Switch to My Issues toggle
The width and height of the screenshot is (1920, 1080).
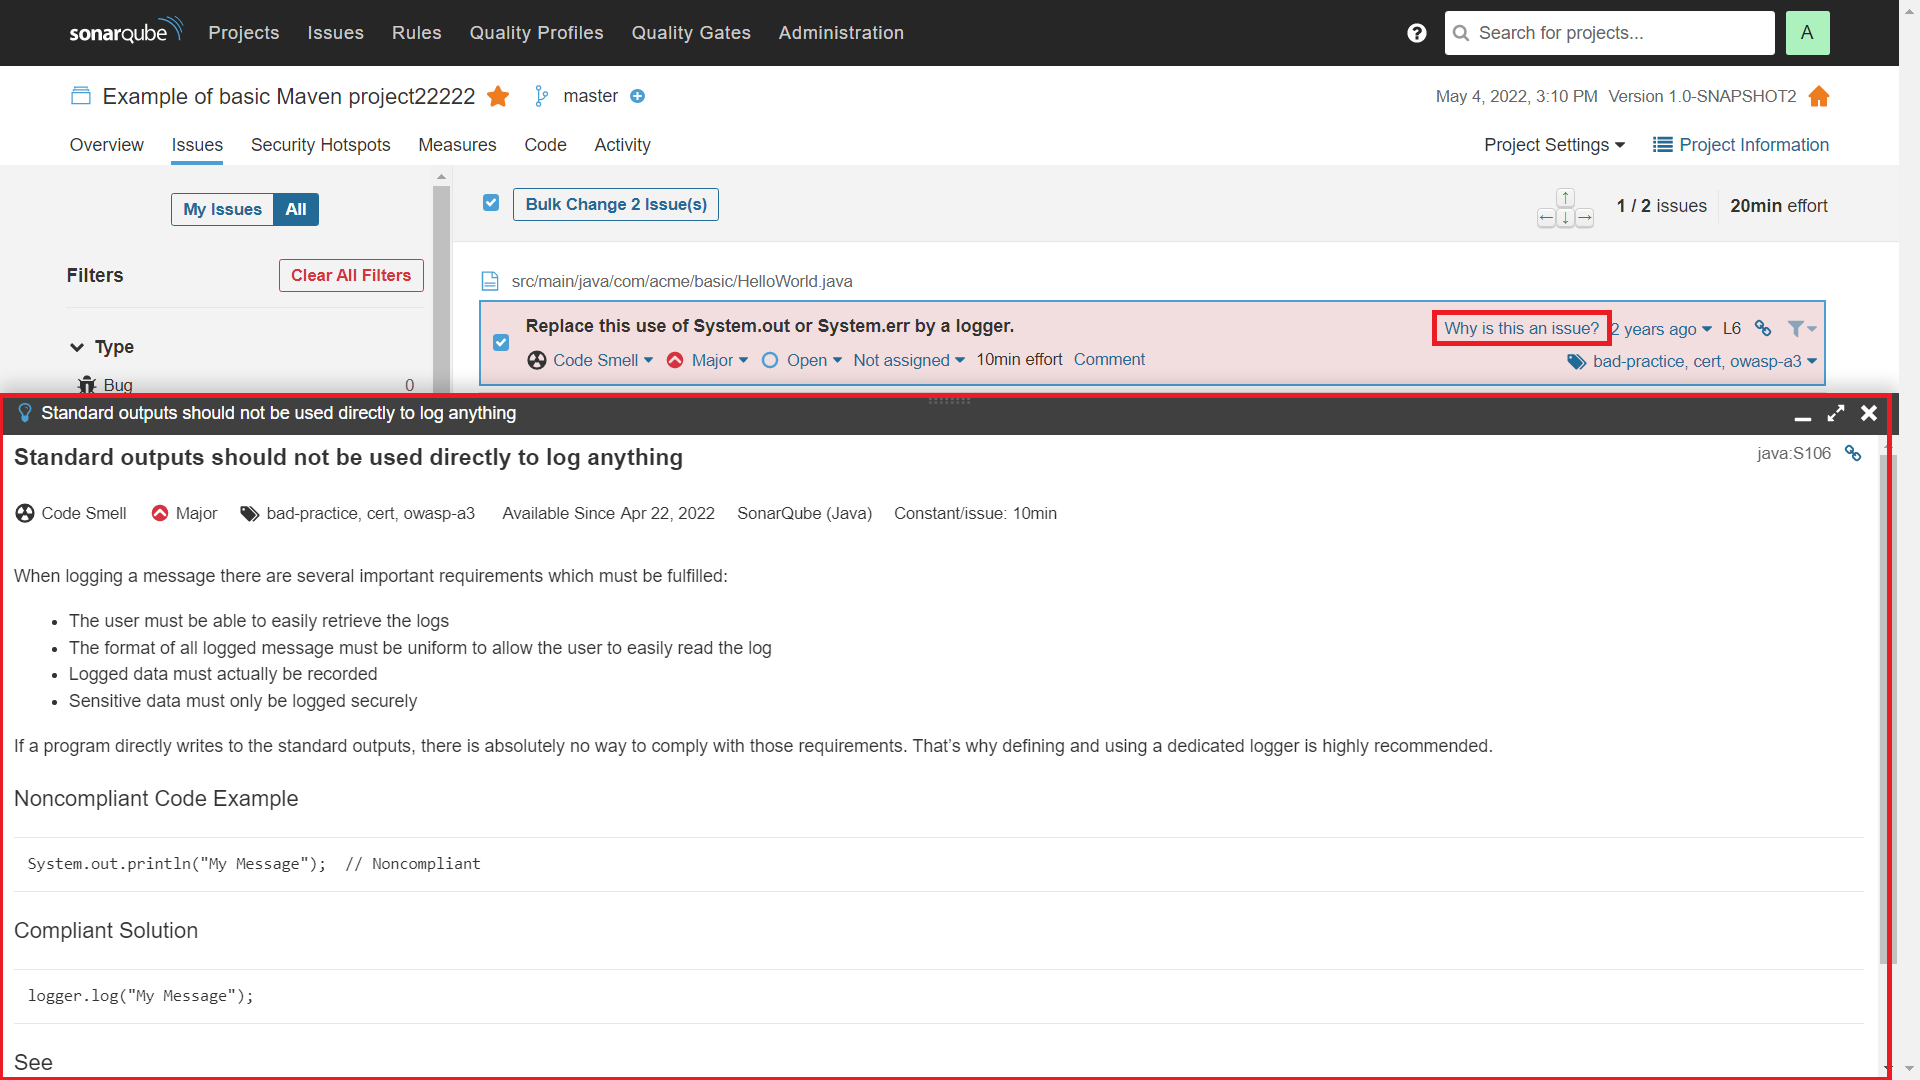pyautogui.click(x=222, y=209)
